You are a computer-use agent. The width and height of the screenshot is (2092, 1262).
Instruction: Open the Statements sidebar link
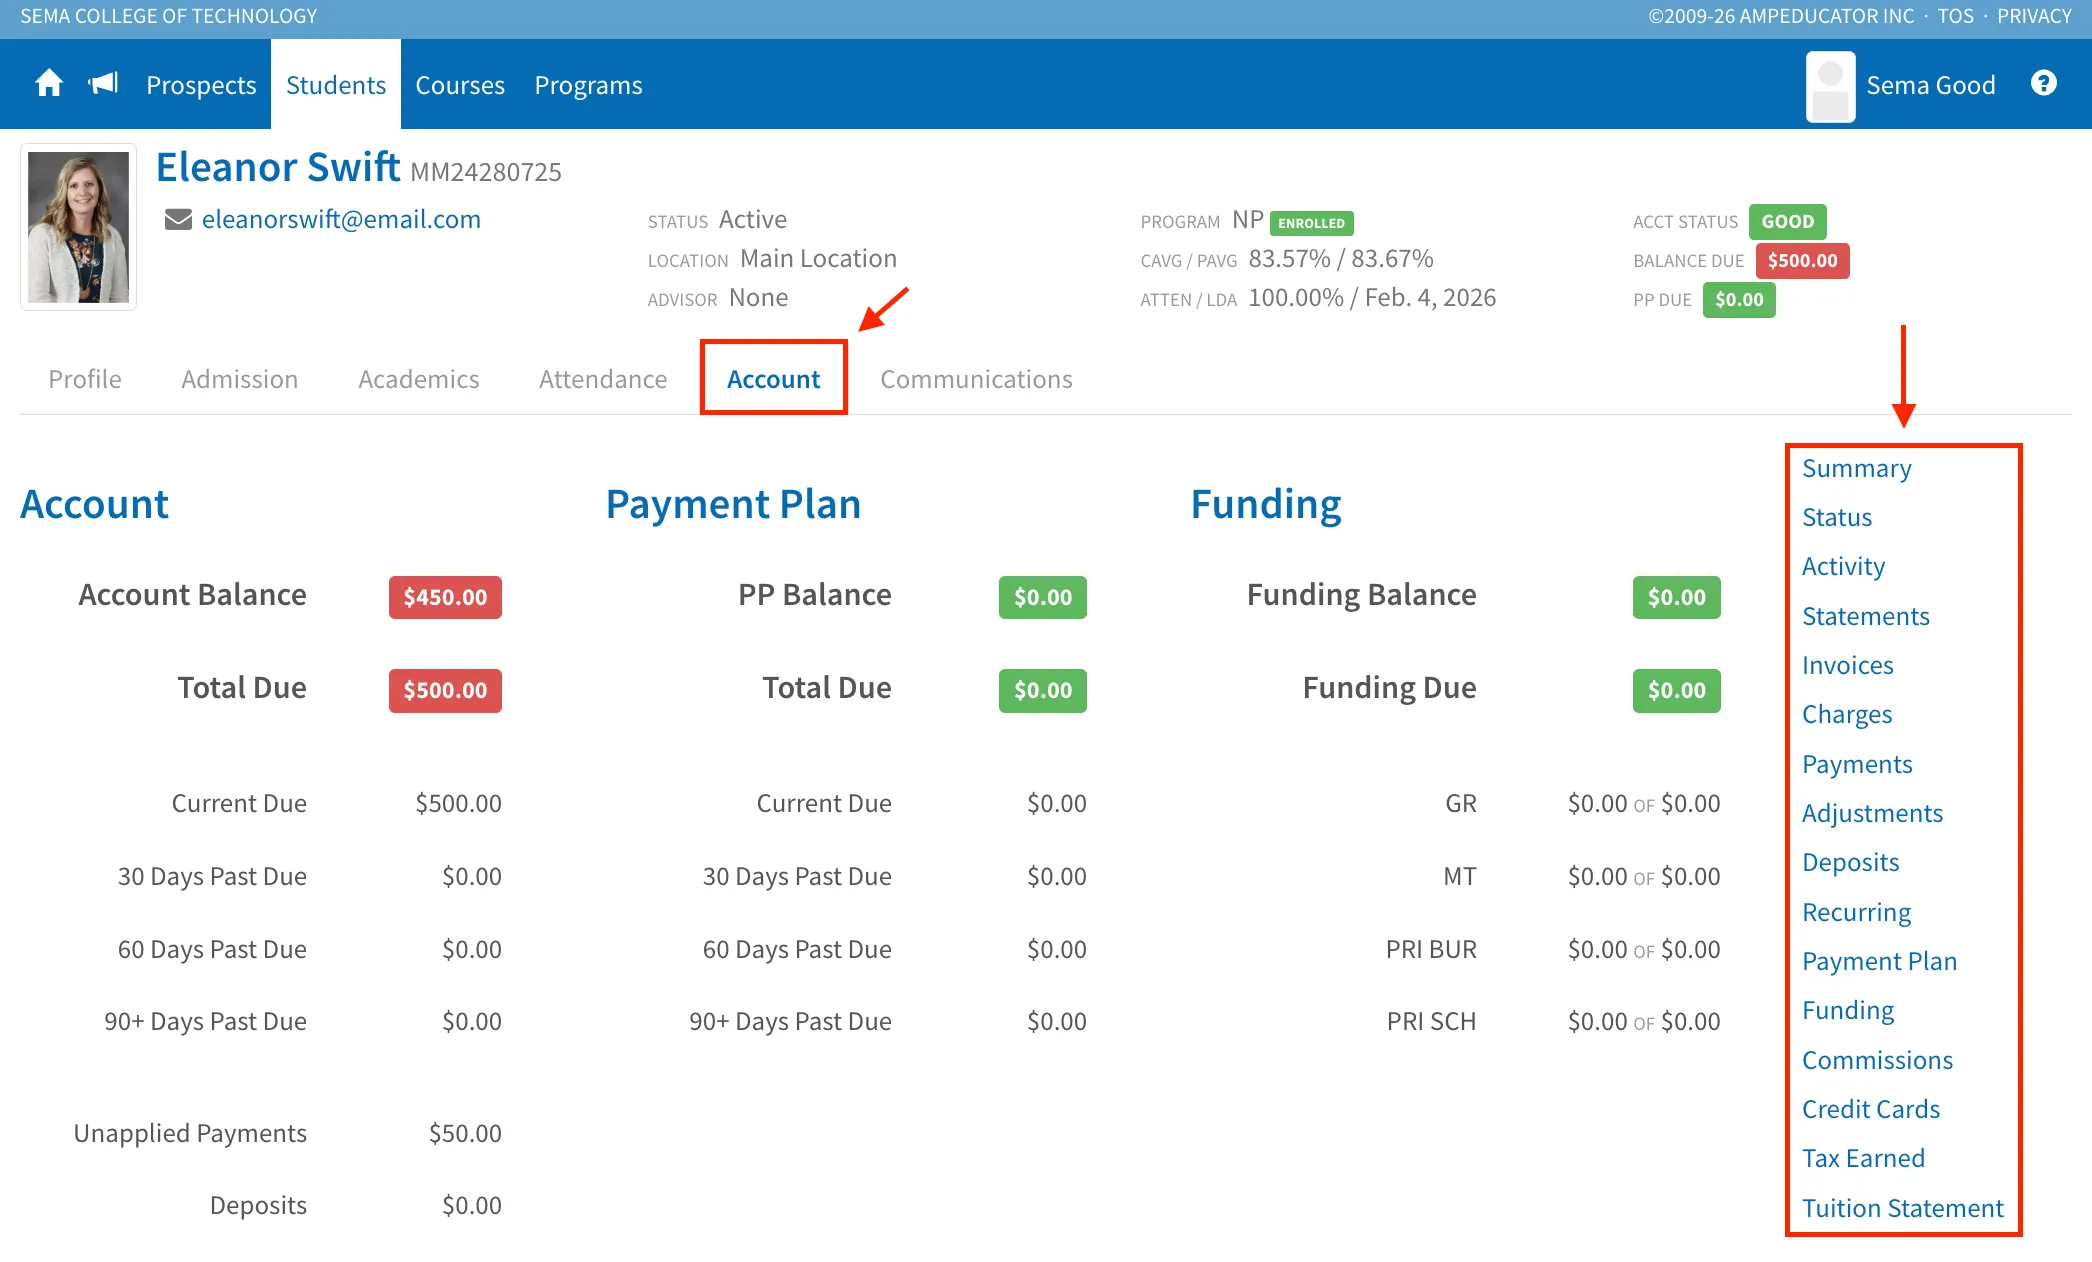[x=1865, y=616]
